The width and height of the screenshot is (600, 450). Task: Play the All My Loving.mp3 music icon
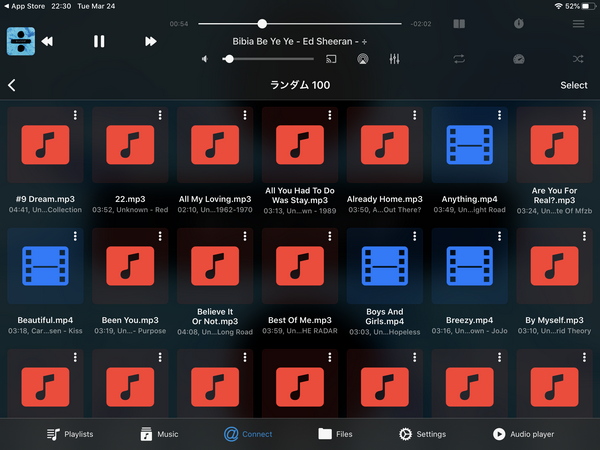[x=215, y=145]
